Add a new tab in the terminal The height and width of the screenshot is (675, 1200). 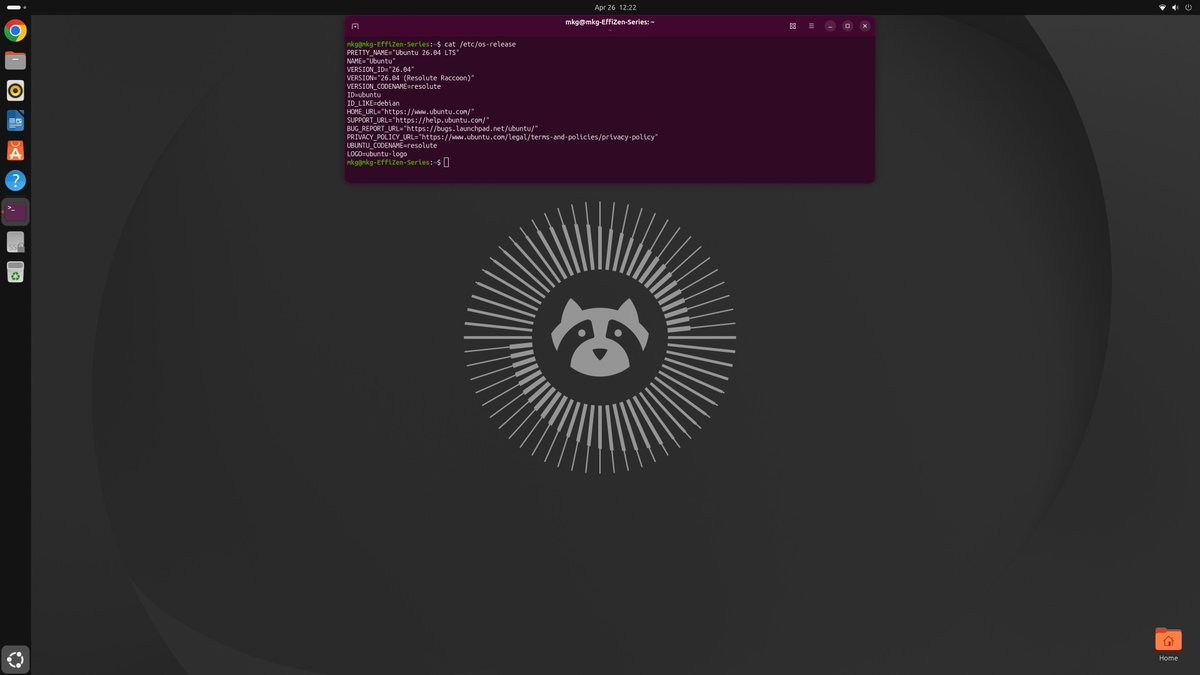355,26
